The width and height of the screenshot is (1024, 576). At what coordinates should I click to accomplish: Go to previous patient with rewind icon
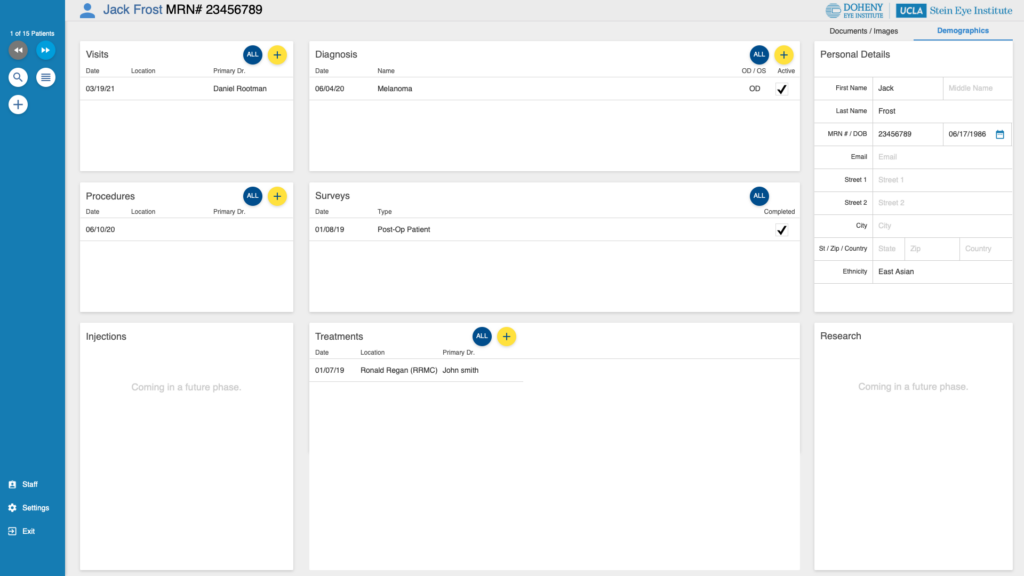[x=18, y=50]
